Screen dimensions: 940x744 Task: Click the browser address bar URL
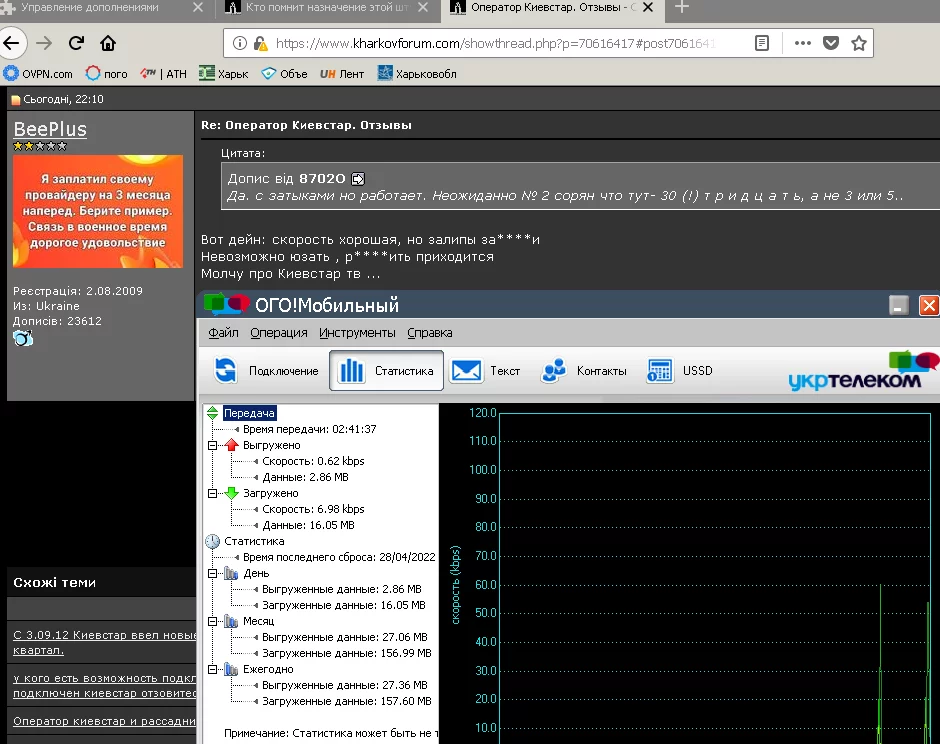495,43
